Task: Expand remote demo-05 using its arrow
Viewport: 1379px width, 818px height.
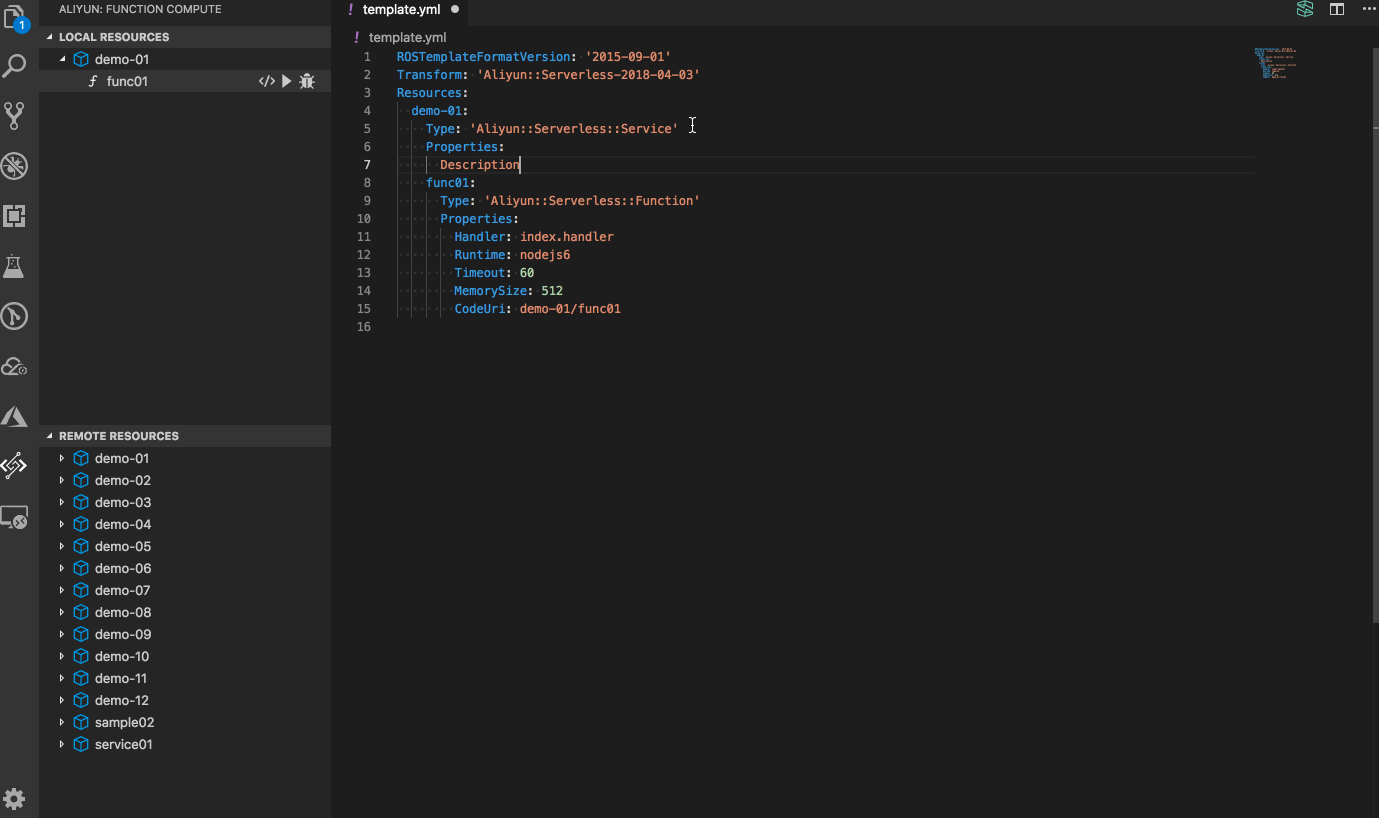Action: coord(62,546)
